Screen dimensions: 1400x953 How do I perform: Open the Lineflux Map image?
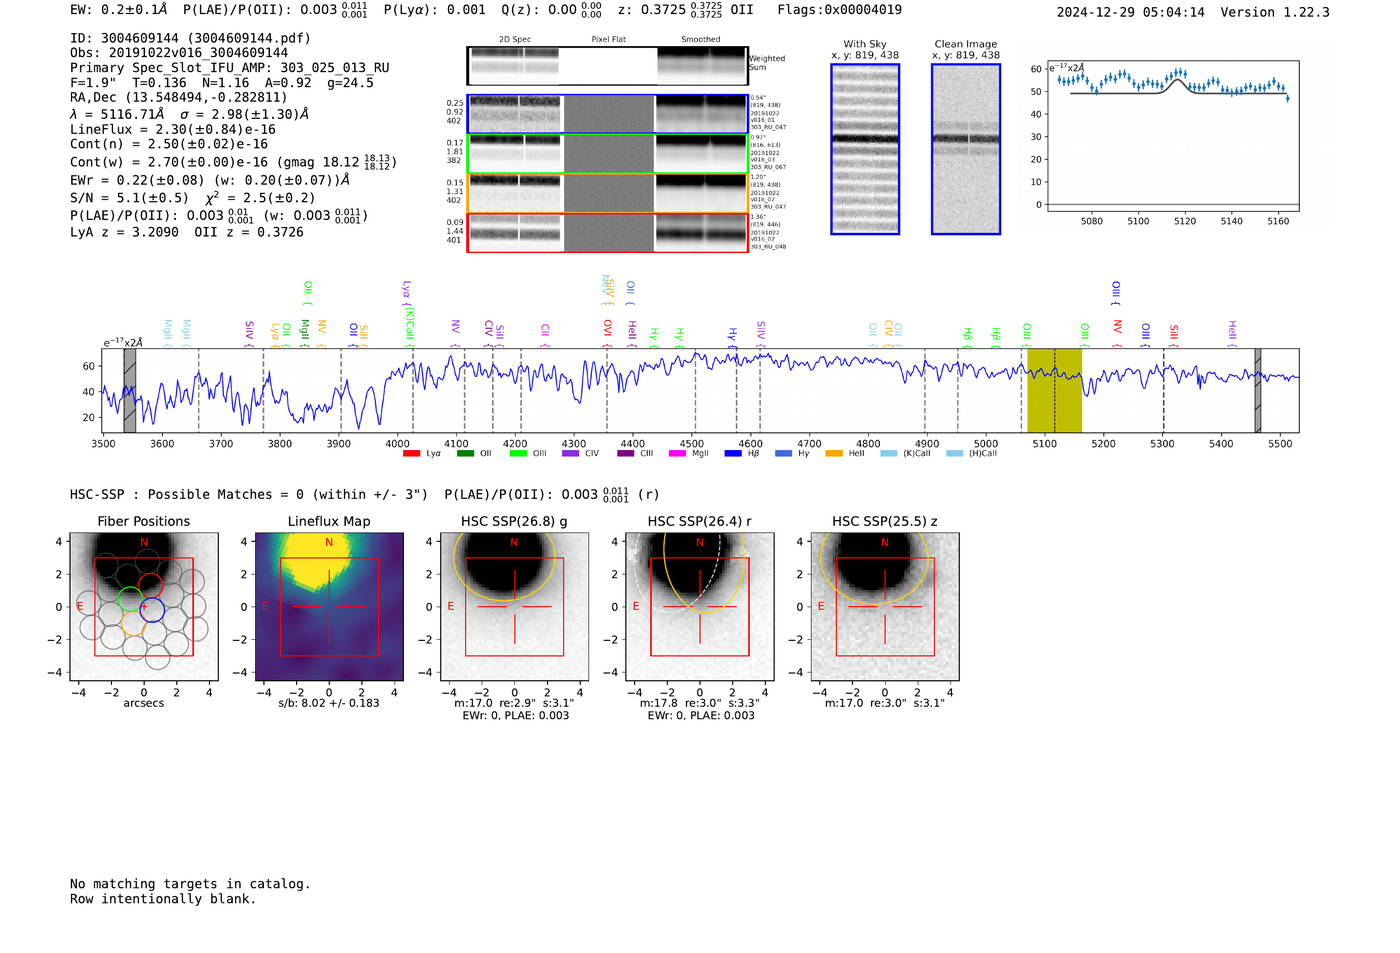coord(329,607)
